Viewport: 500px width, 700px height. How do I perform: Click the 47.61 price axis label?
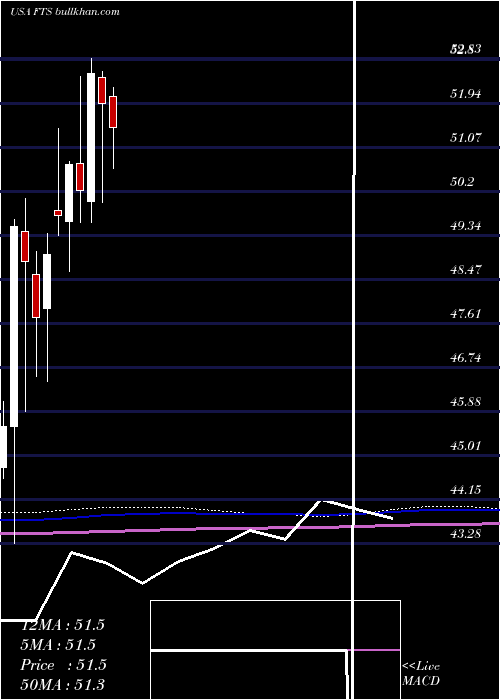(466, 313)
